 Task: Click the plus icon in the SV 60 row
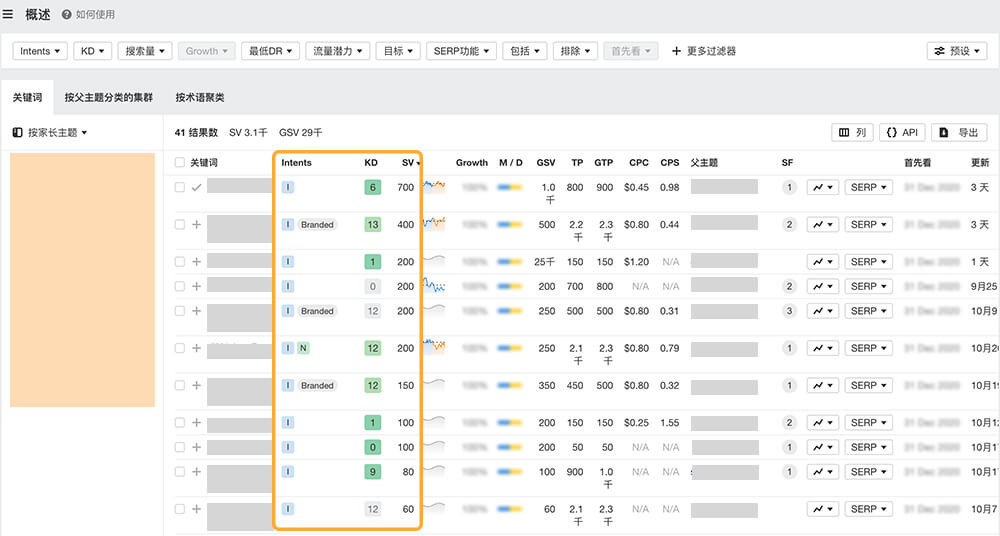196,509
